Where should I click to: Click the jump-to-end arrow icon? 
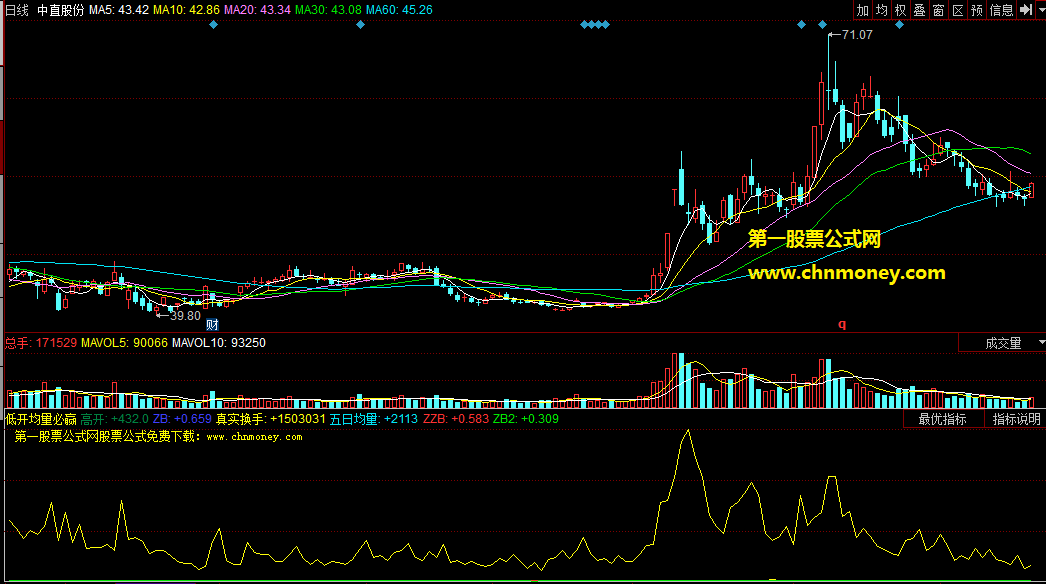click(1026, 10)
